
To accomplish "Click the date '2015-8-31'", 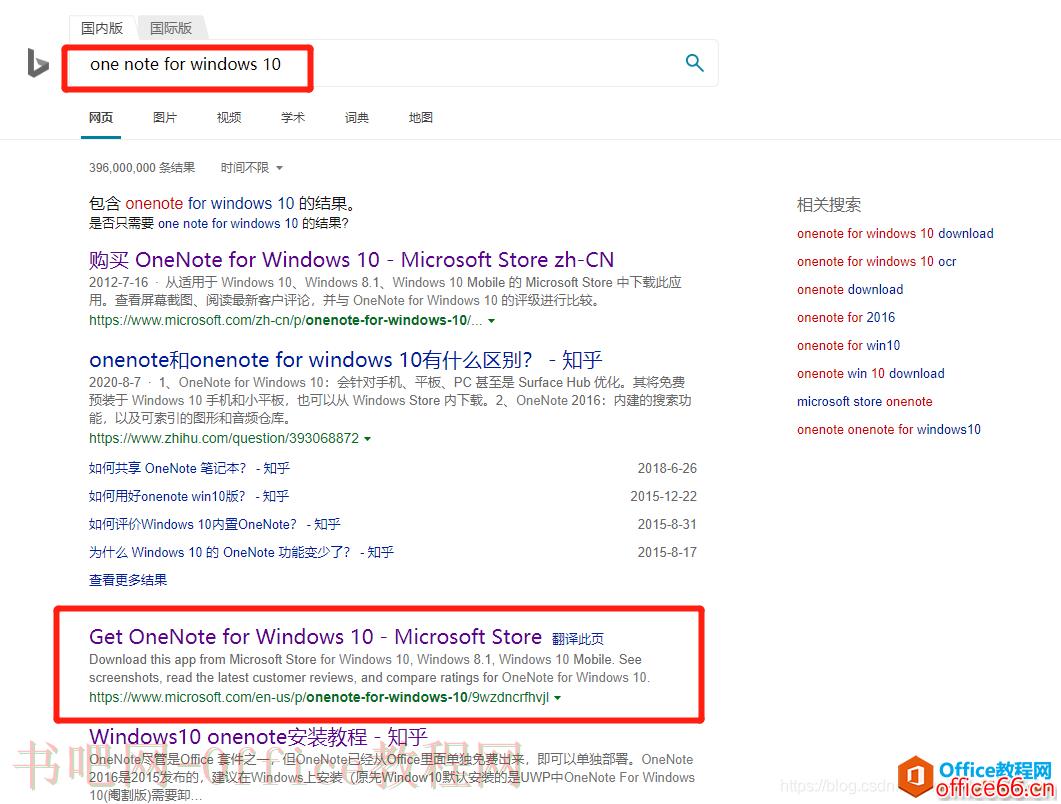I will click(x=667, y=524).
